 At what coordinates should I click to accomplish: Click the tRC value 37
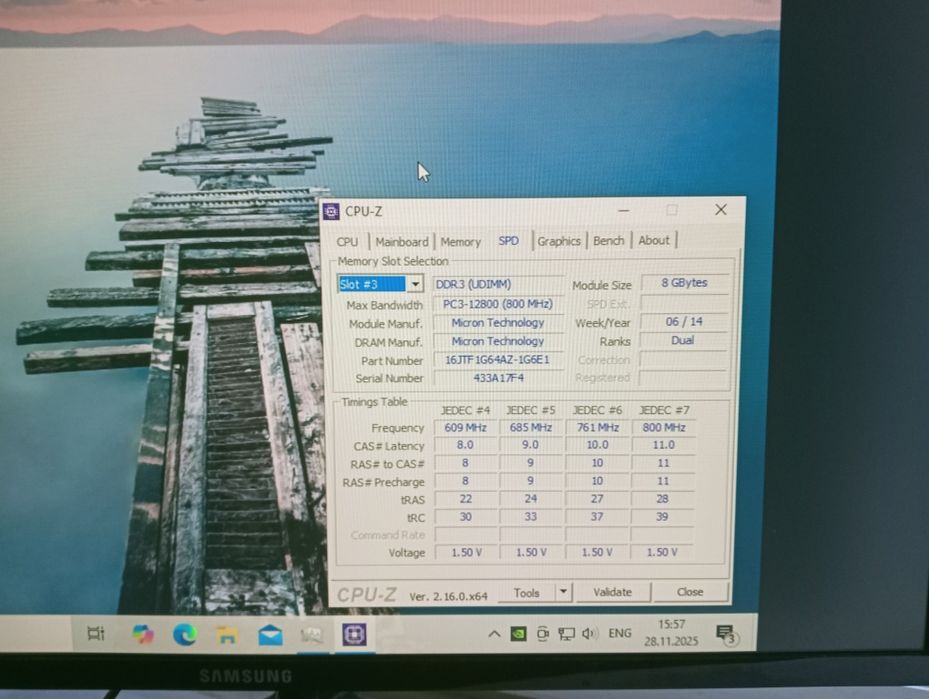597,517
